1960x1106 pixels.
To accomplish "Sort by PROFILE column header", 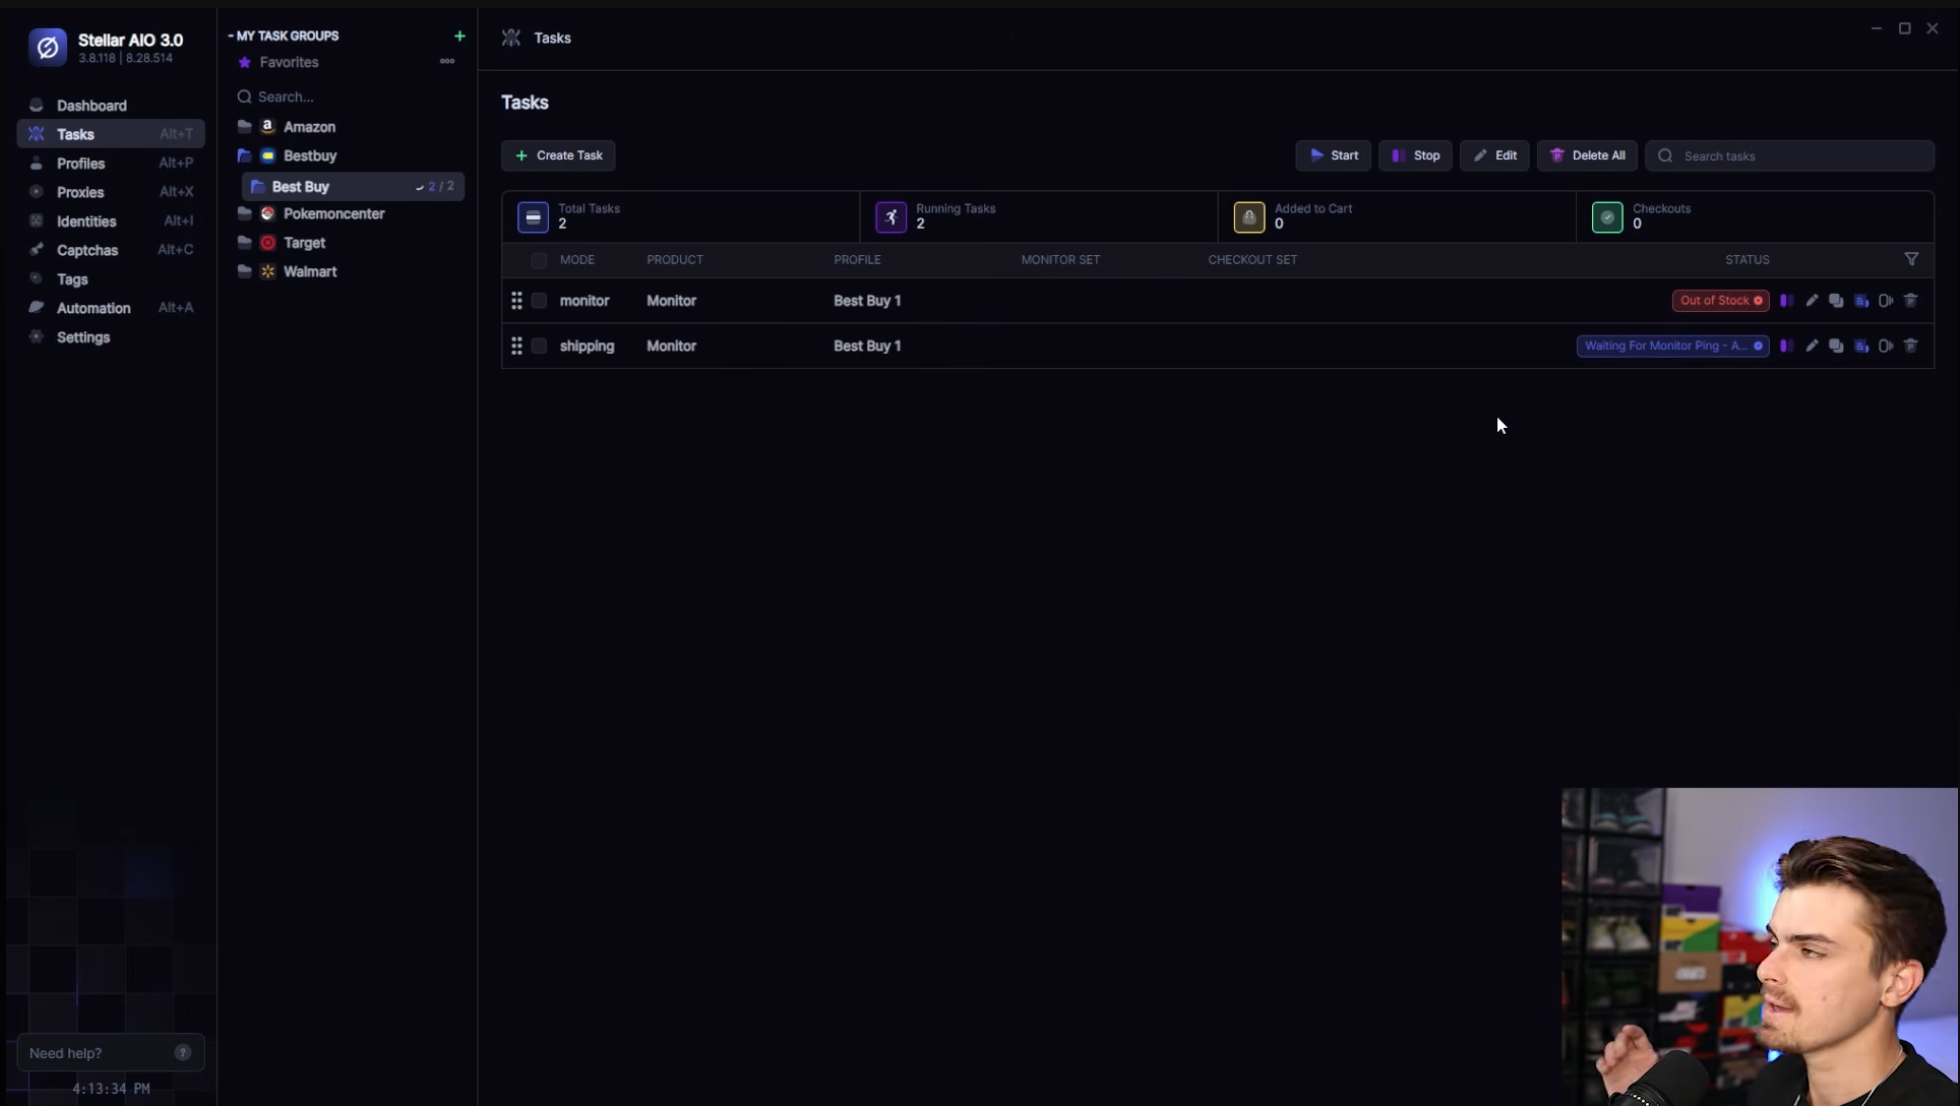I will click(857, 260).
